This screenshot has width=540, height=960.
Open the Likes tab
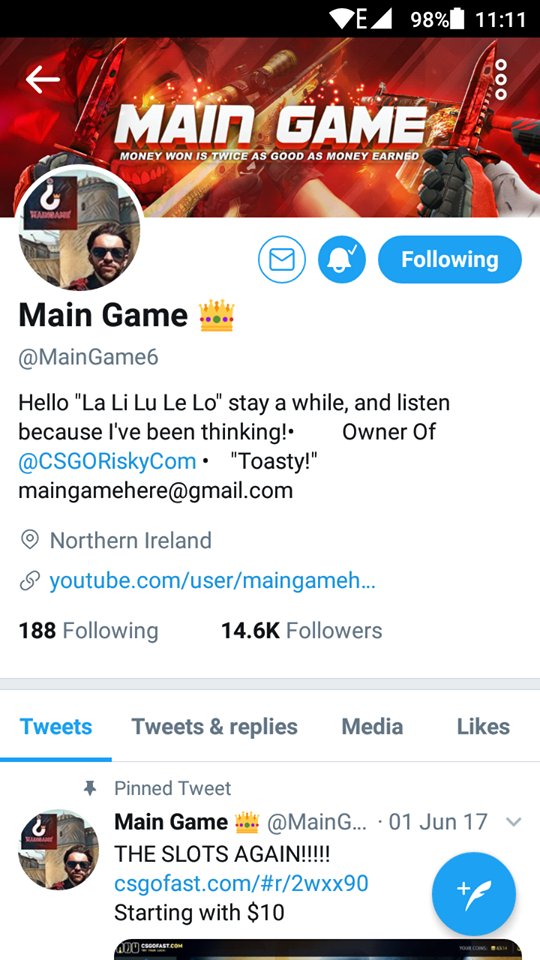pyautogui.click(x=483, y=727)
